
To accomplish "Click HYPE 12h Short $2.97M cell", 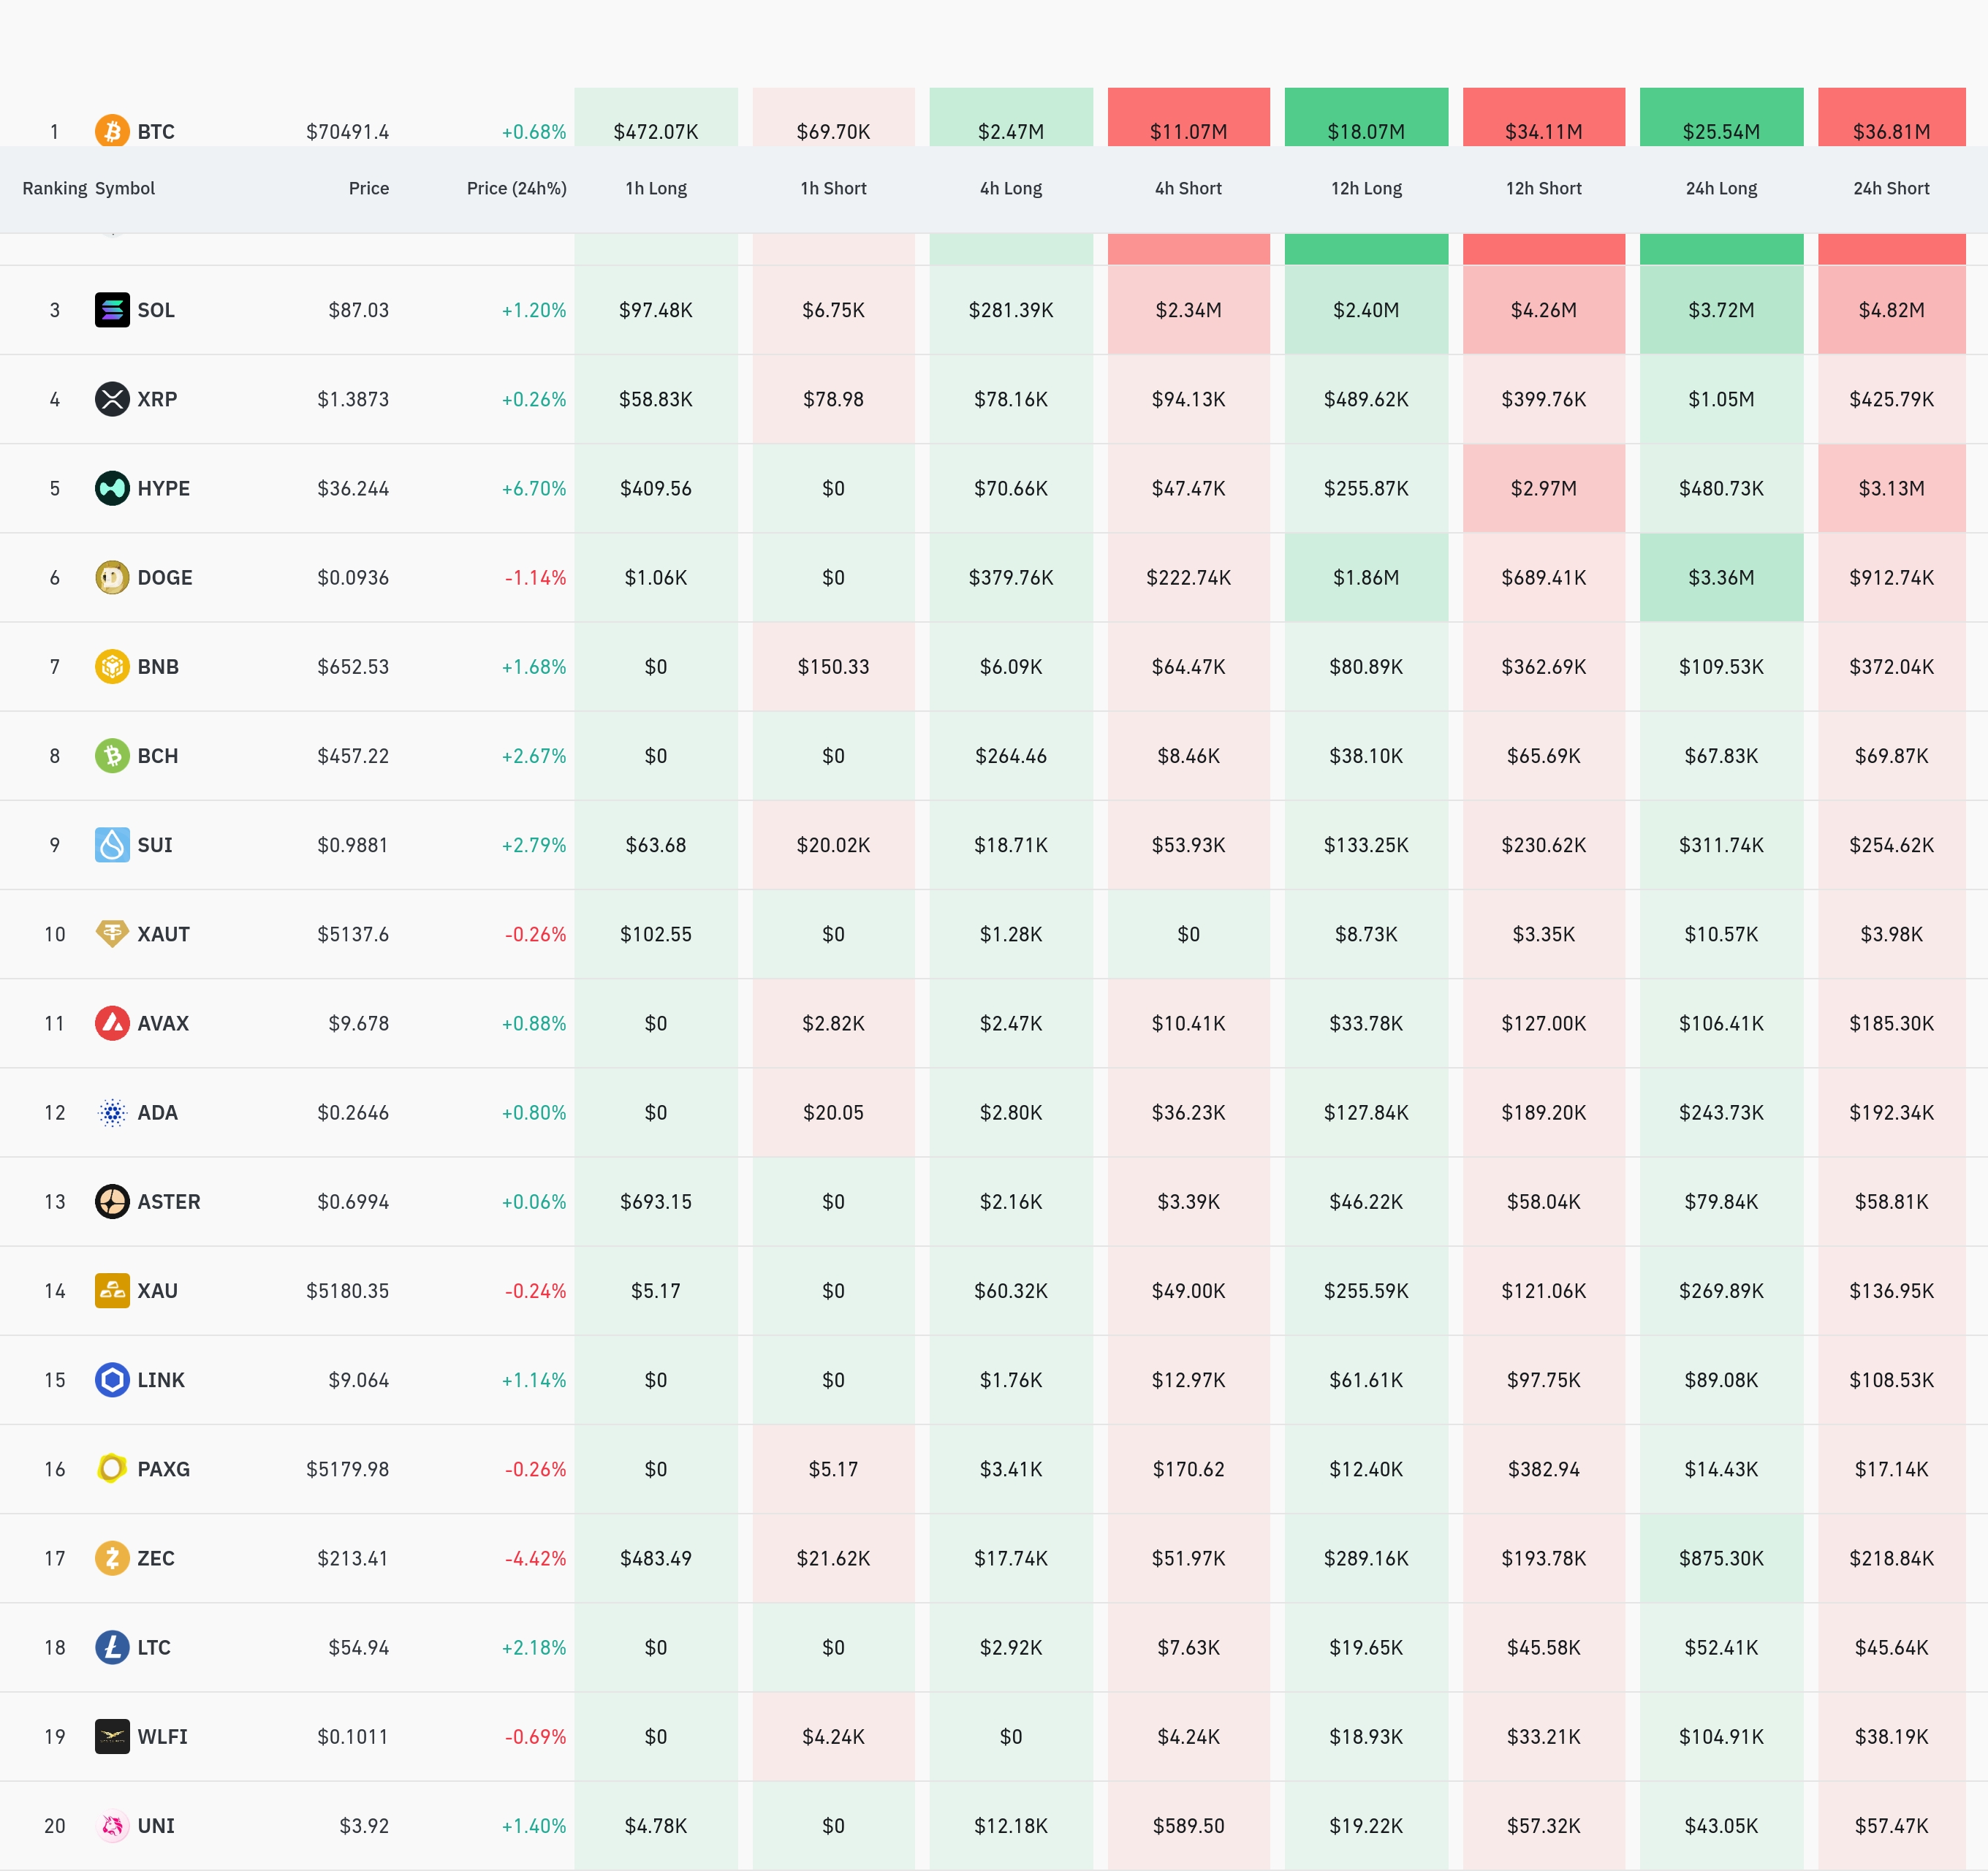I will (1543, 488).
